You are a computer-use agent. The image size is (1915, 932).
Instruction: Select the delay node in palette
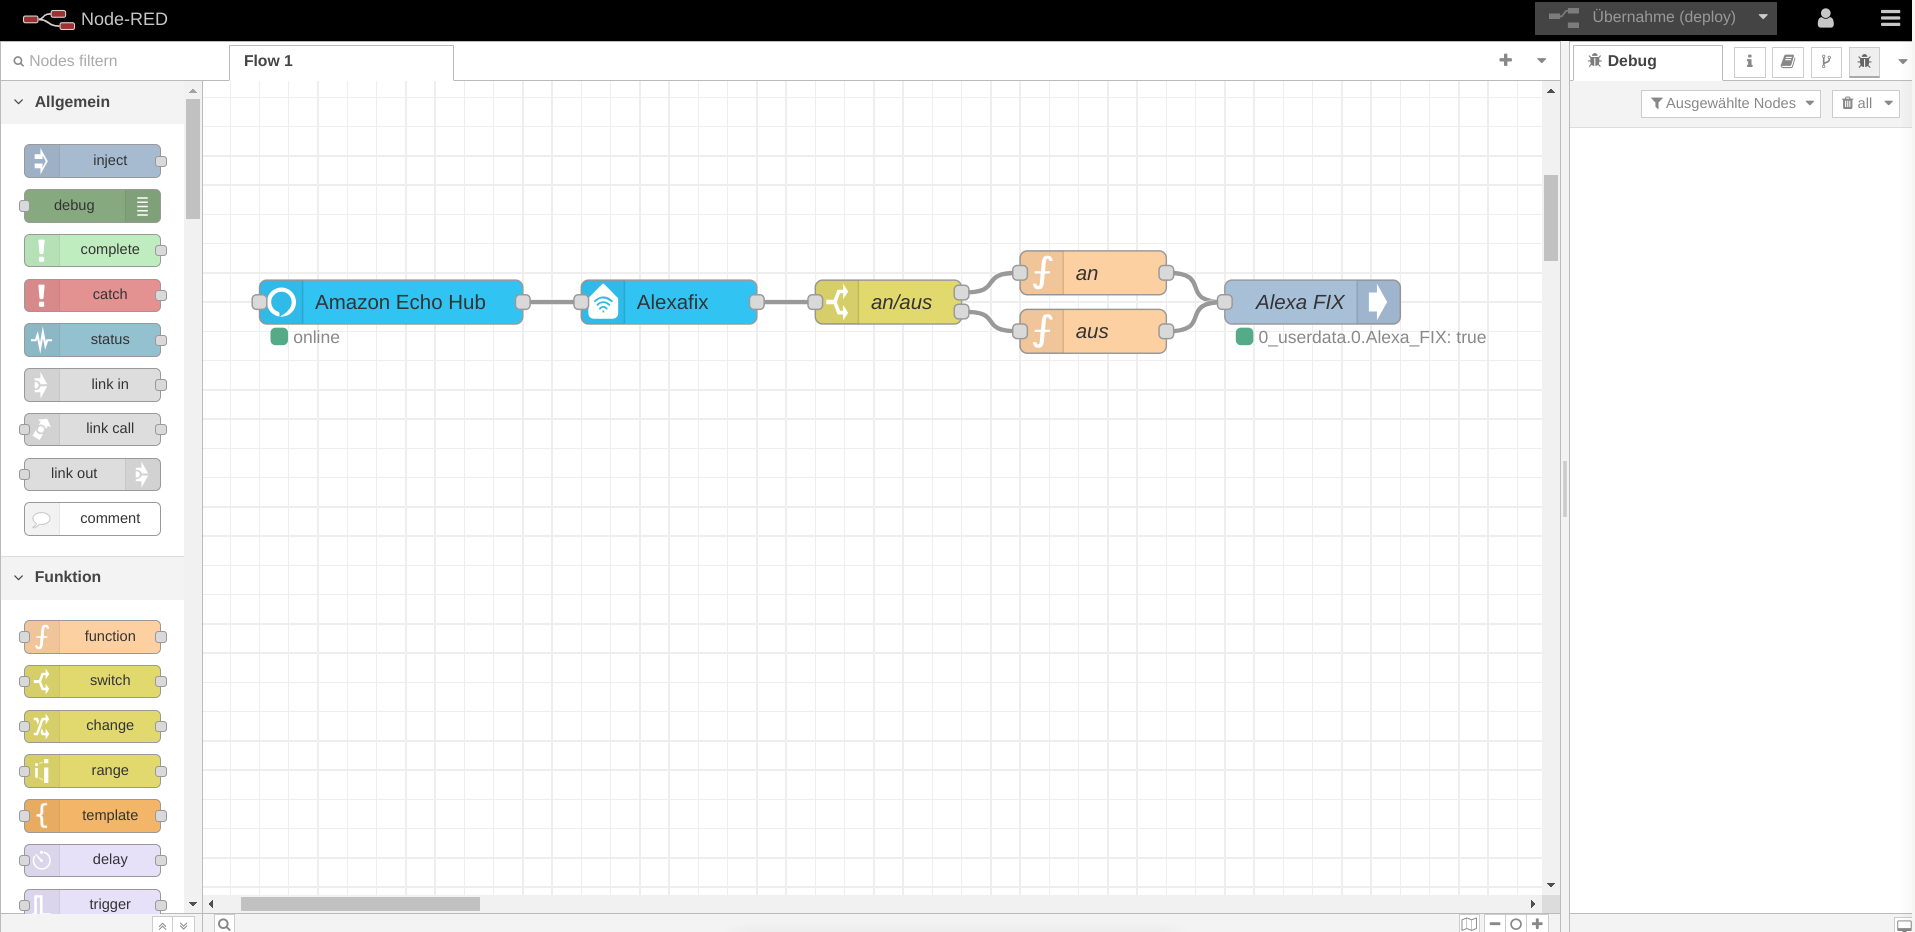point(92,860)
